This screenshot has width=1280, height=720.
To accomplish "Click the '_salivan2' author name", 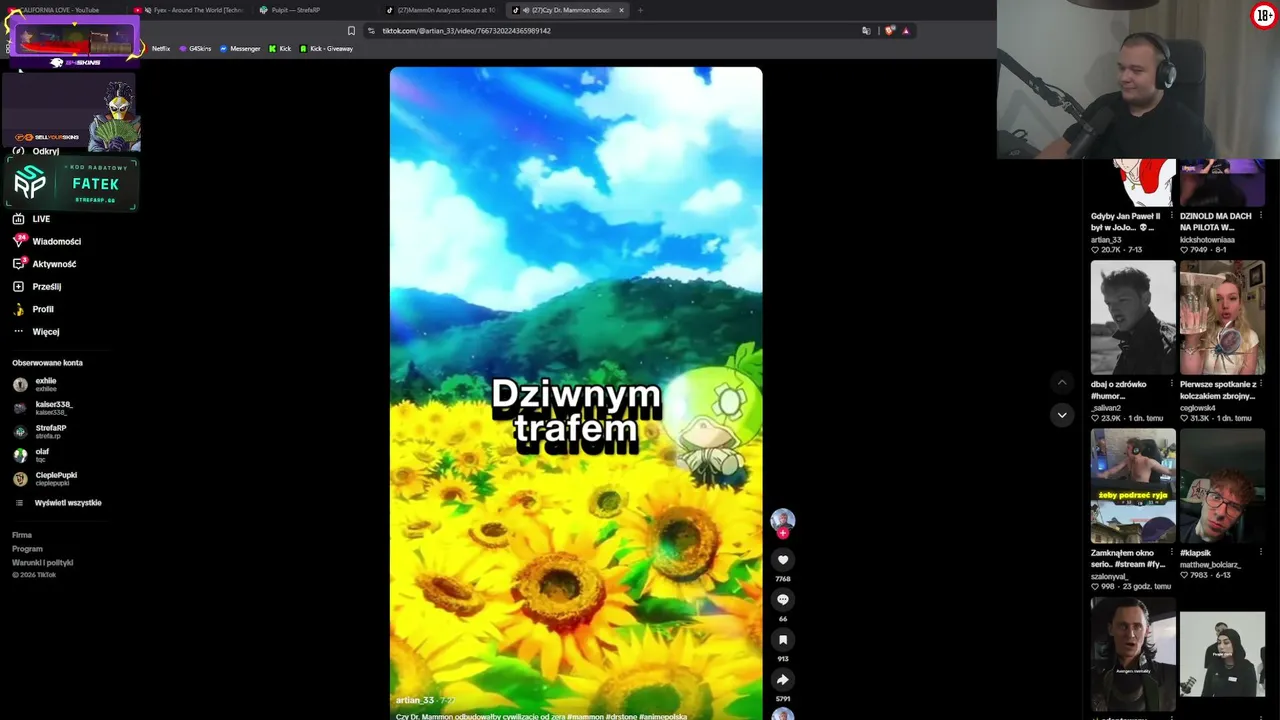I will [x=1106, y=408].
